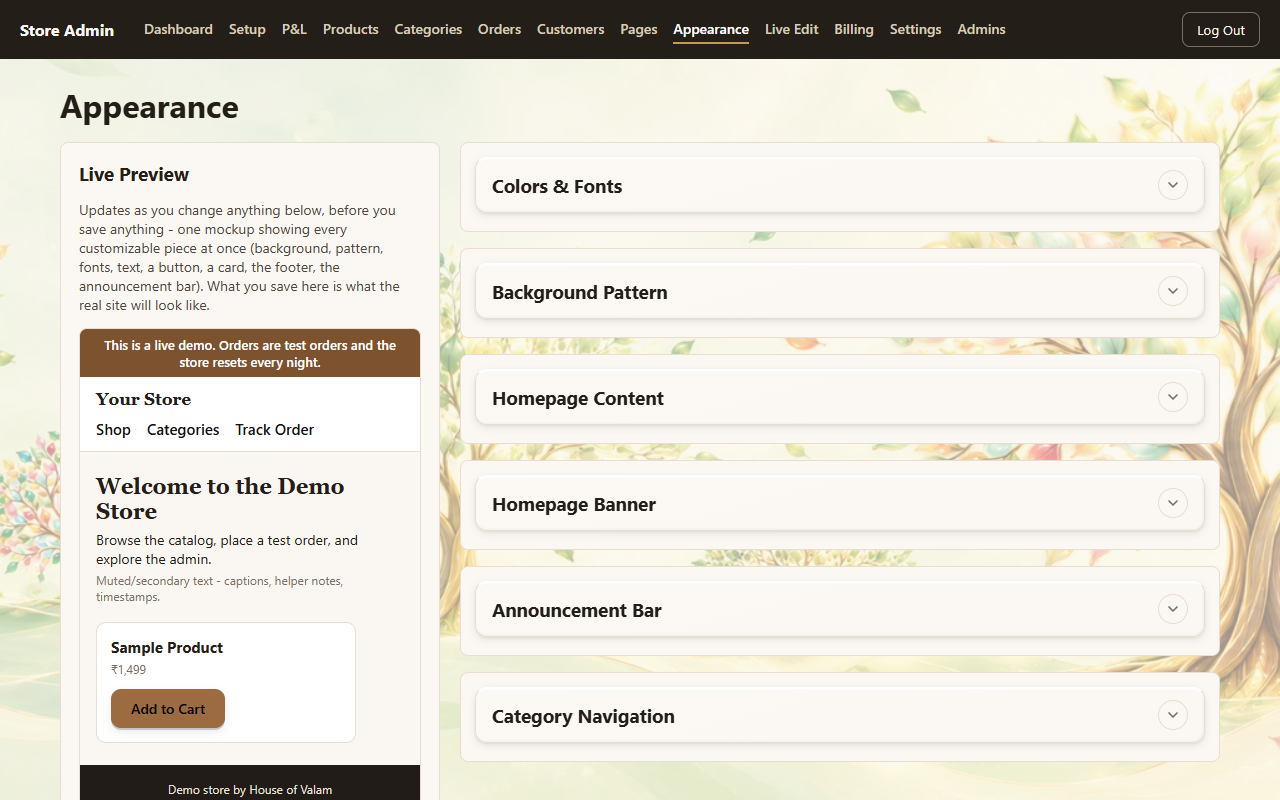
Task: Expand the Announcement Bar chevron
Action: coord(1172,609)
